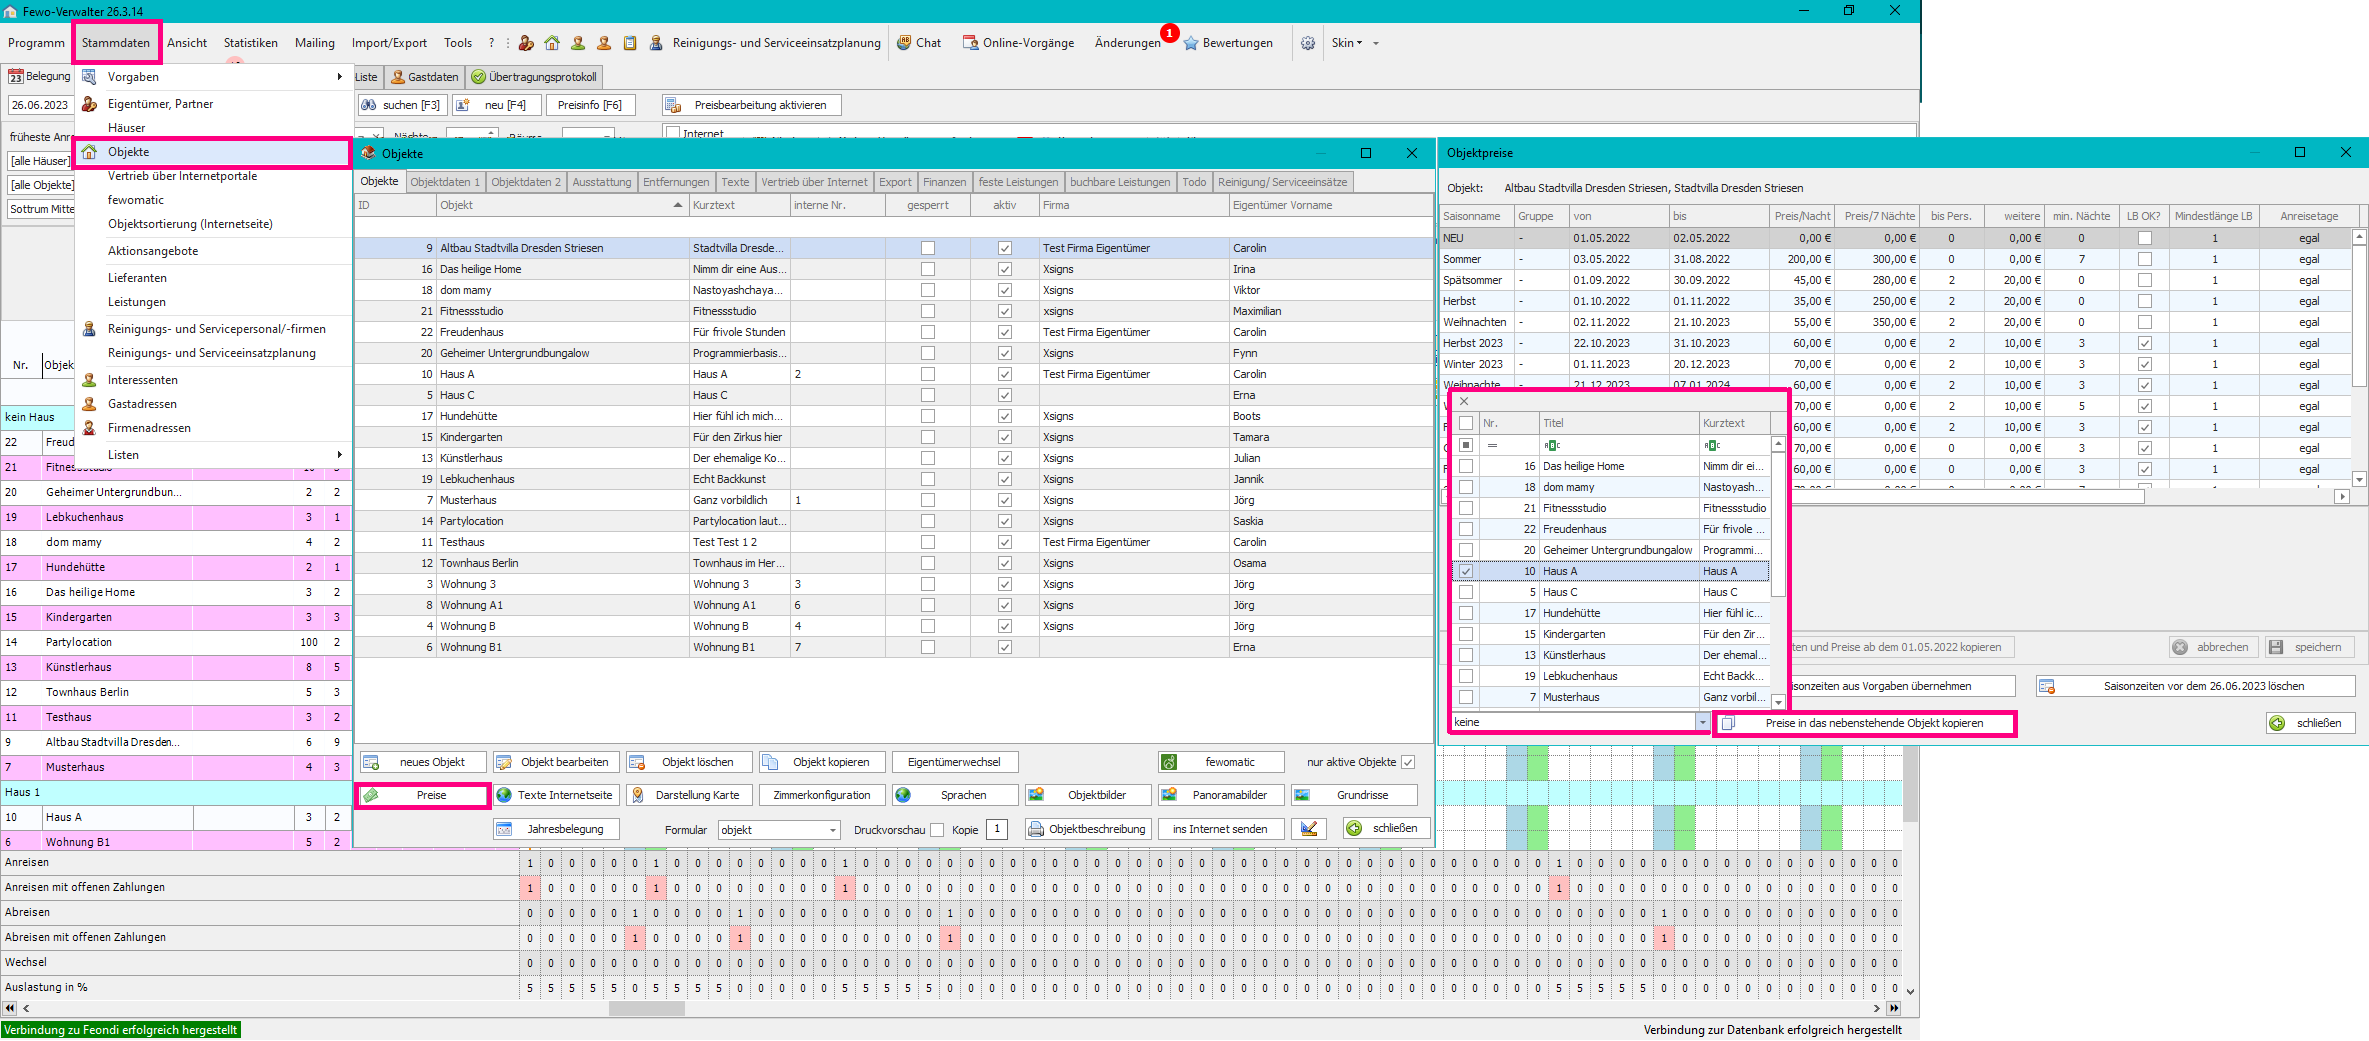Click Objekt kopieren with the pages icon
This screenshot has width=2369, height=1041.
point(821,762)
